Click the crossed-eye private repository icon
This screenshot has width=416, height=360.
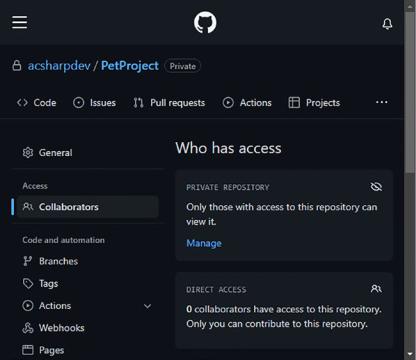pyautogui.click(x=376, y=187)
